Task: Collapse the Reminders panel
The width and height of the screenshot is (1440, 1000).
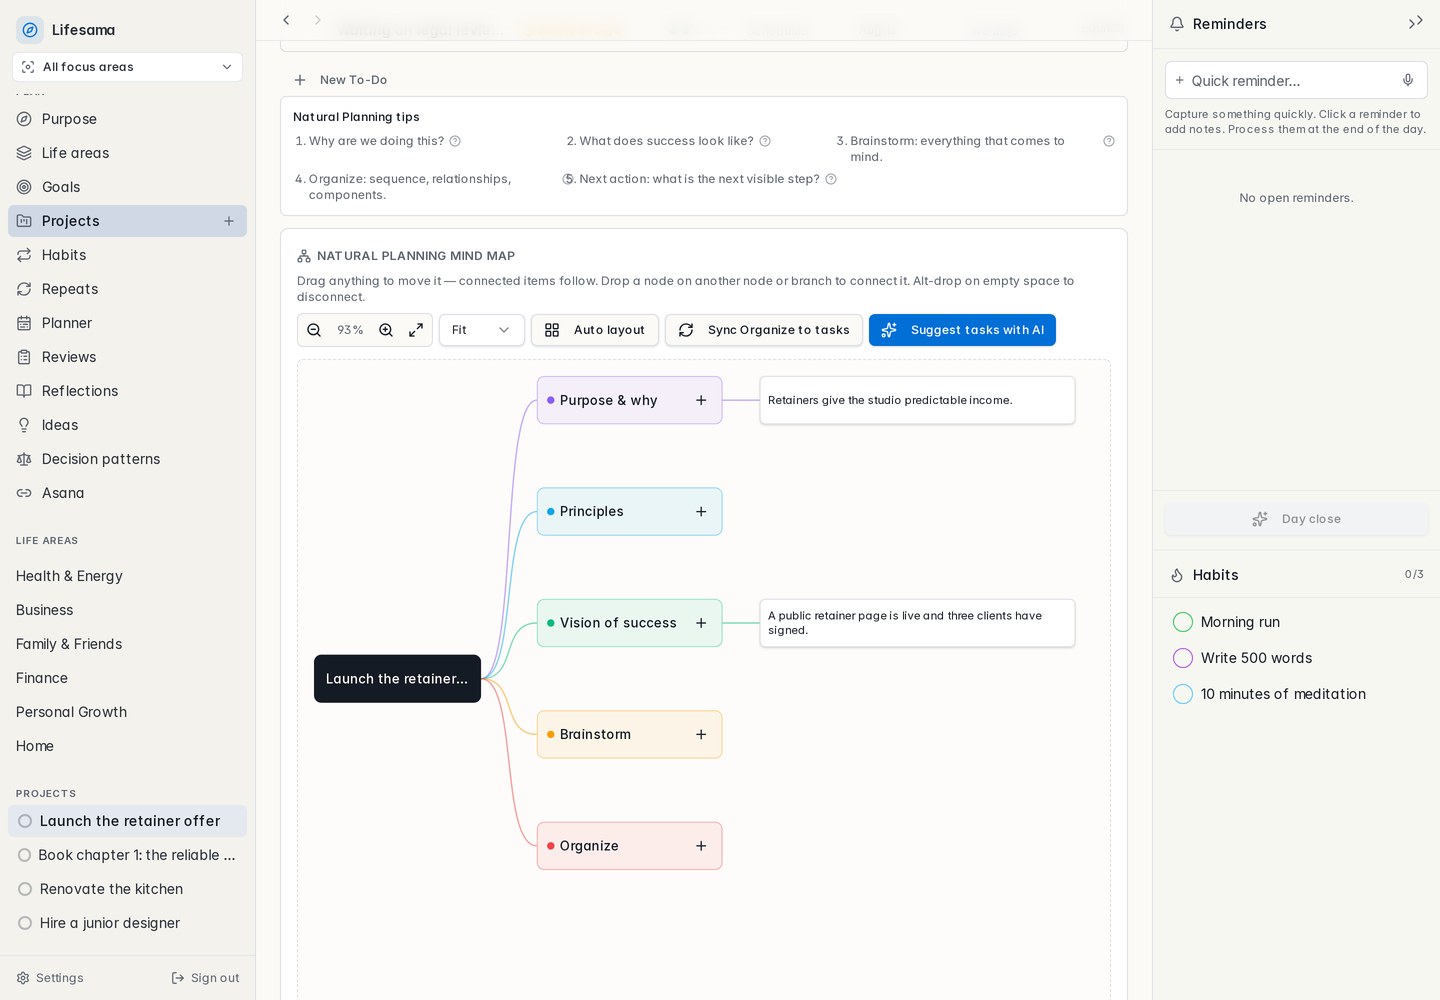Action: [x=1415, y=22]
